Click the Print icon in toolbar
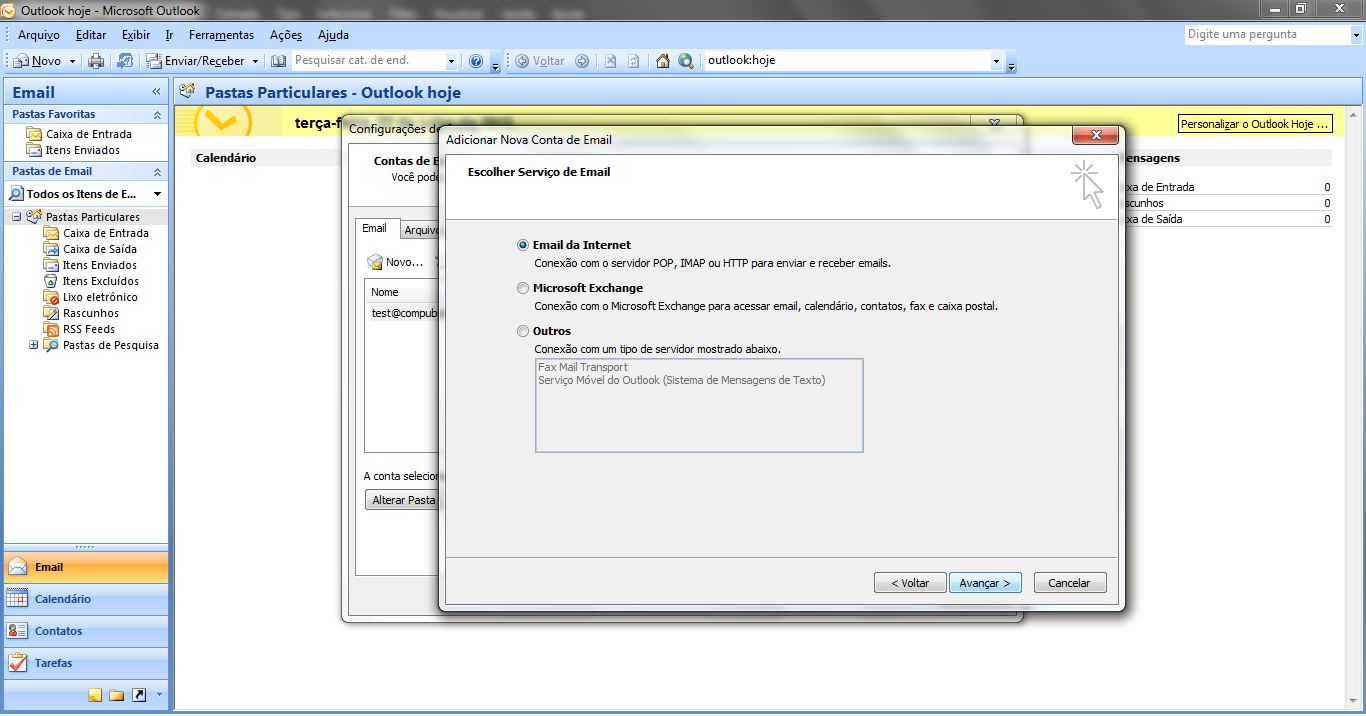The width and height of the screenshot is (1366, 716). [x=96, y=61]
